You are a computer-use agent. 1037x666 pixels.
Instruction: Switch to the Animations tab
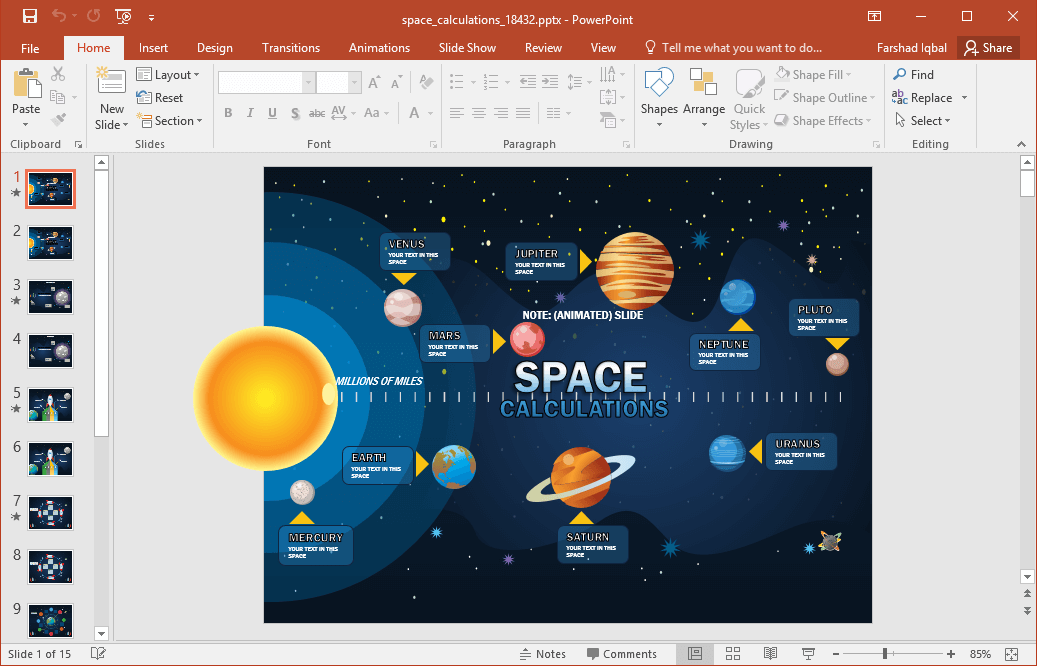(x=380, y=48)
